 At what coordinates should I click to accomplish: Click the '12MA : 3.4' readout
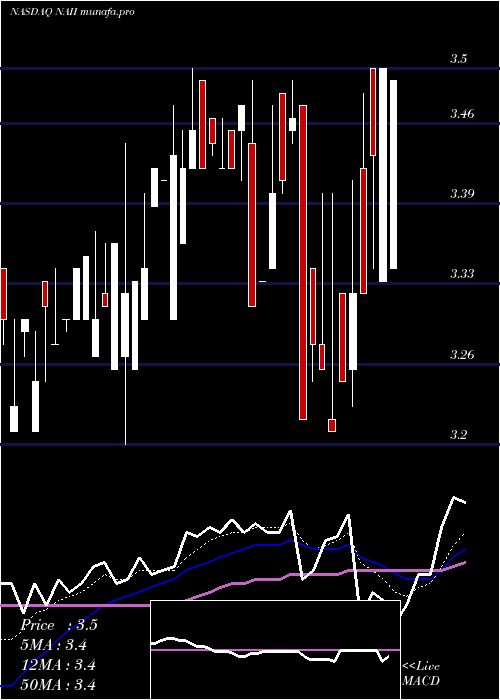point(59,665)
